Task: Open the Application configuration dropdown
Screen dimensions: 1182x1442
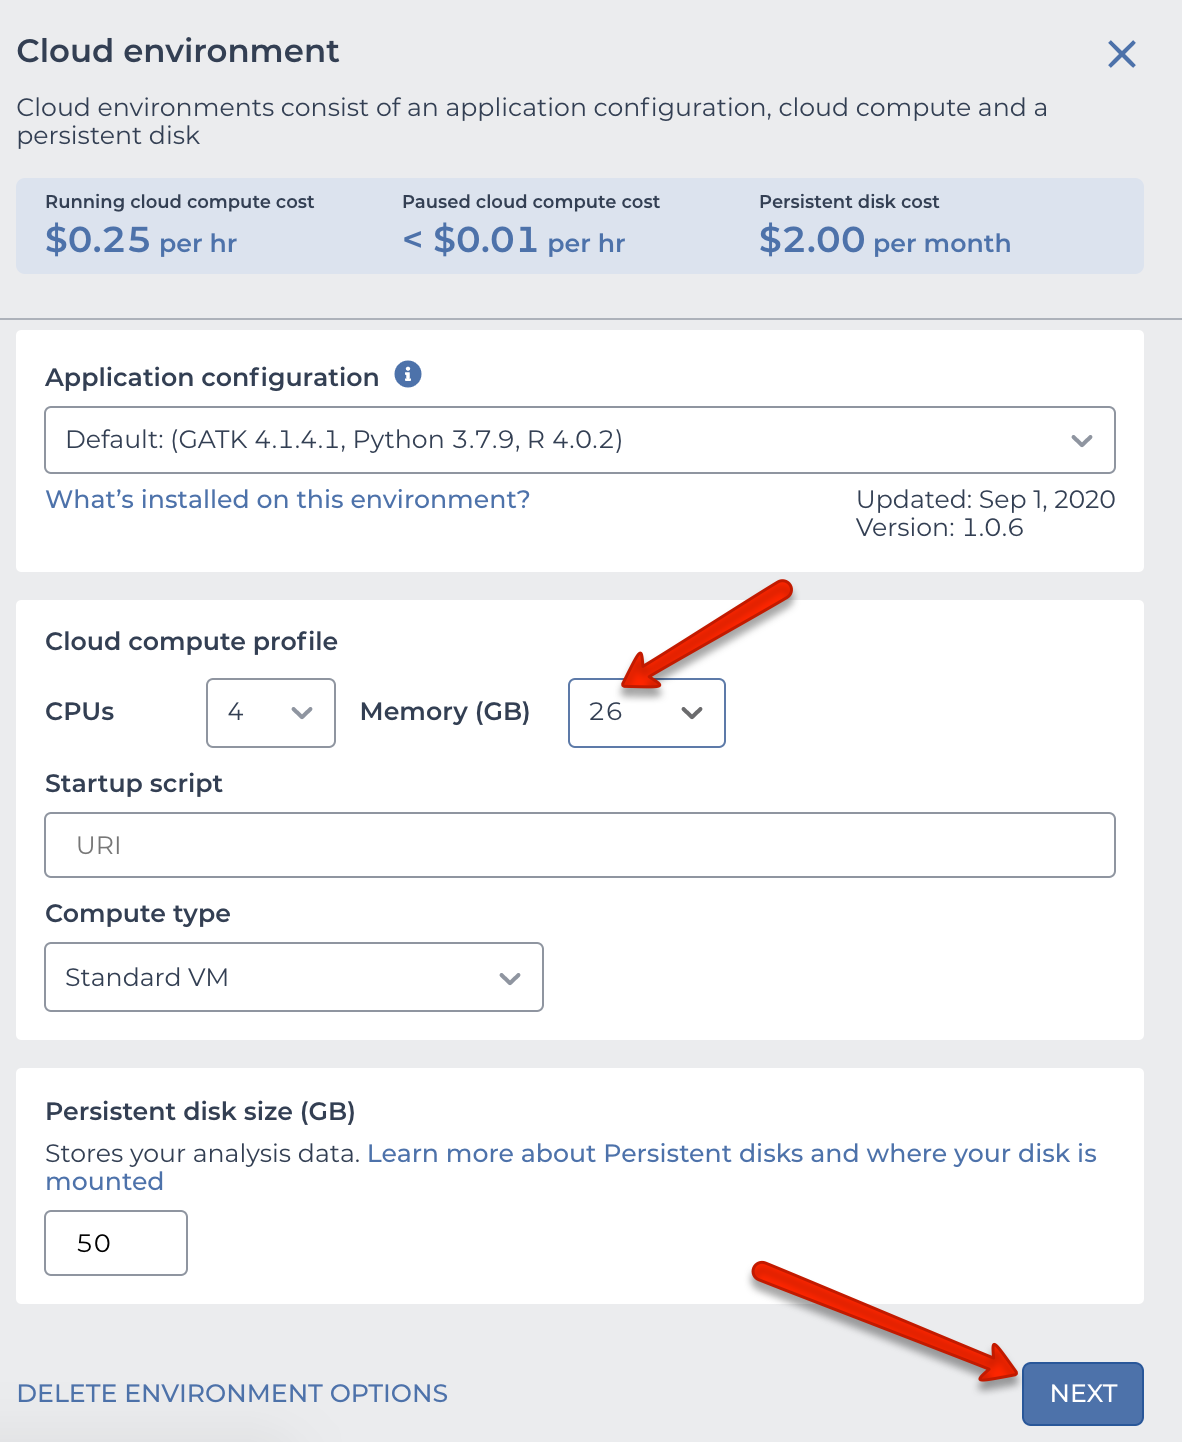Action: pyautogui.click(x=580, y=440)
